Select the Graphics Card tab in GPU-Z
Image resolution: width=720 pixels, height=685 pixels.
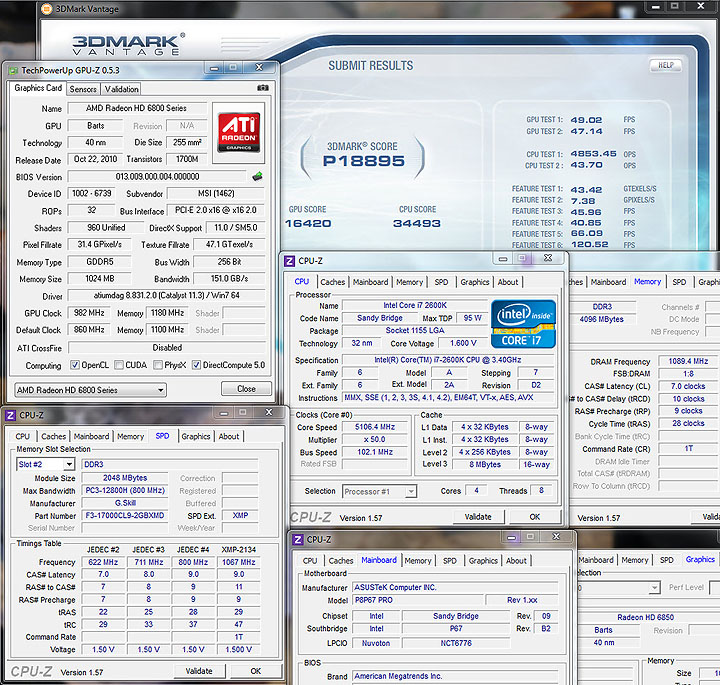(x=38, y=88)
